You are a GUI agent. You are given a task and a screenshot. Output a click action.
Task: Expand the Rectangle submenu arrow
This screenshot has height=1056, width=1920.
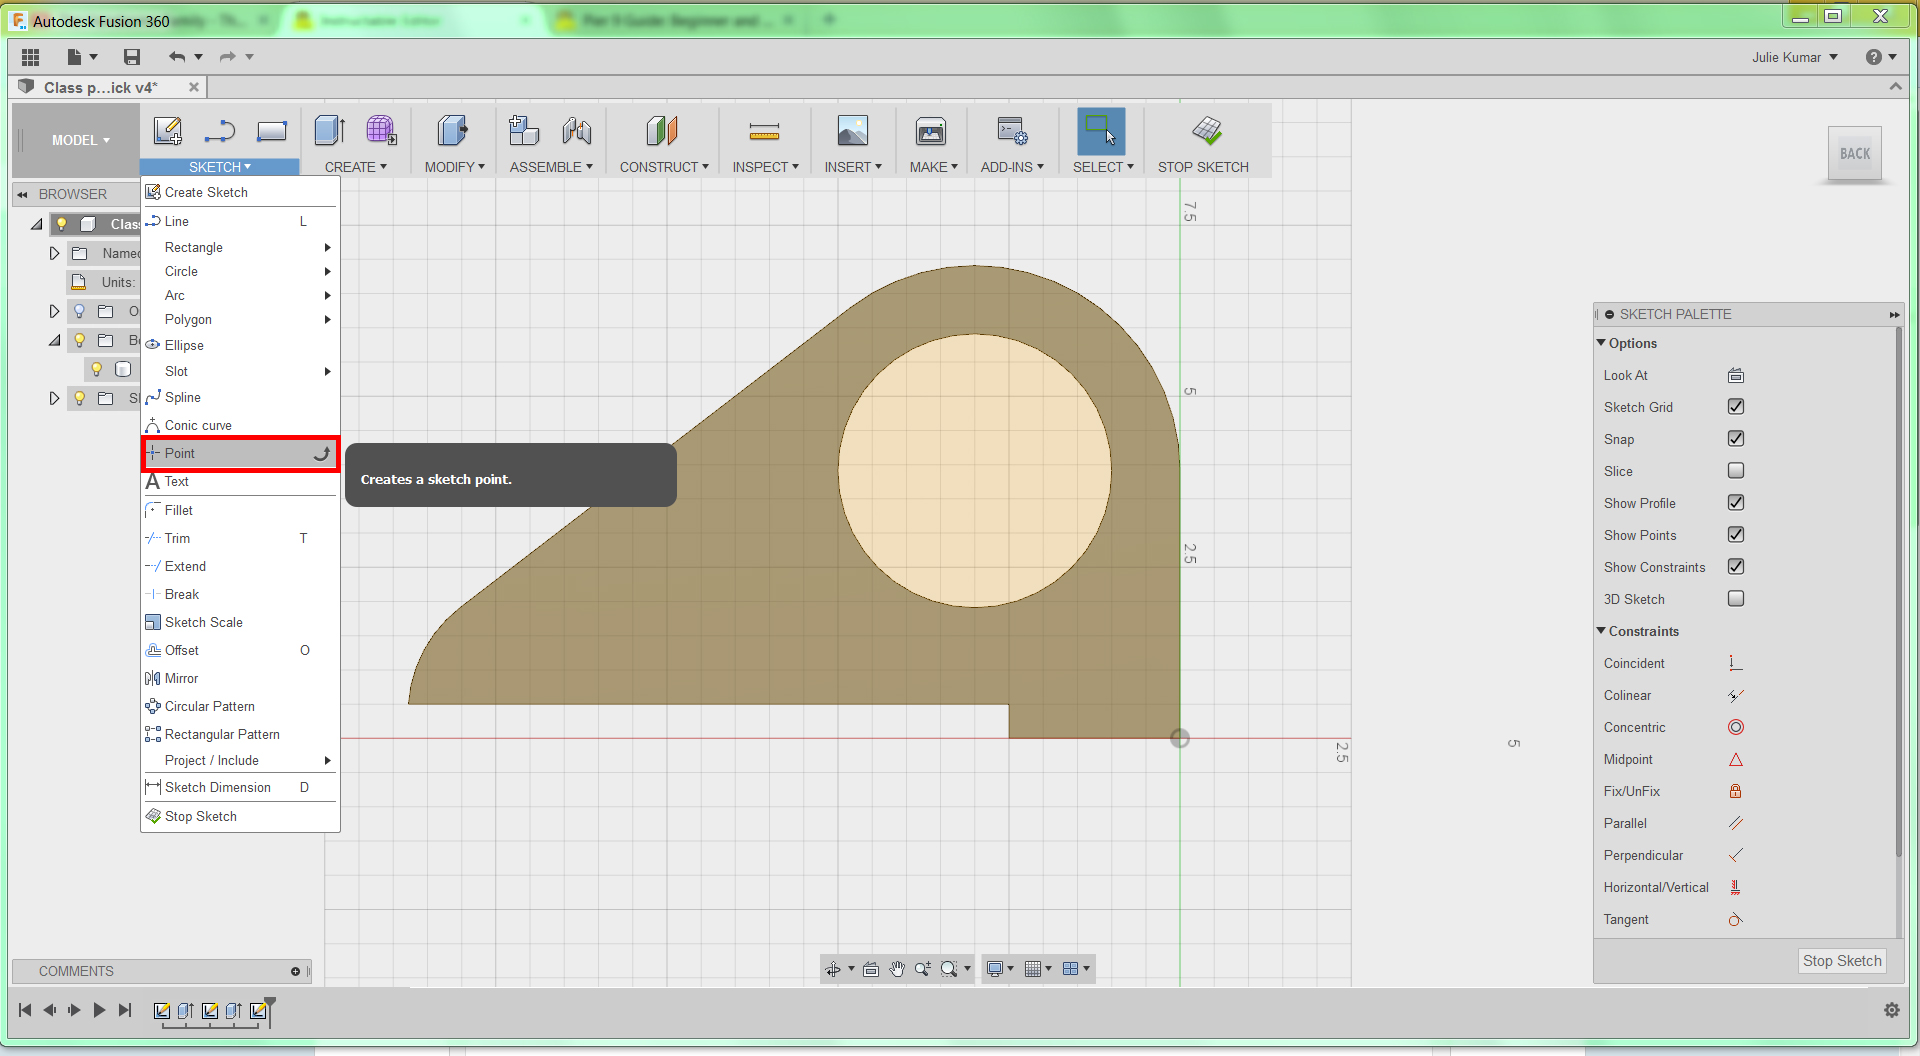point(327,247)
